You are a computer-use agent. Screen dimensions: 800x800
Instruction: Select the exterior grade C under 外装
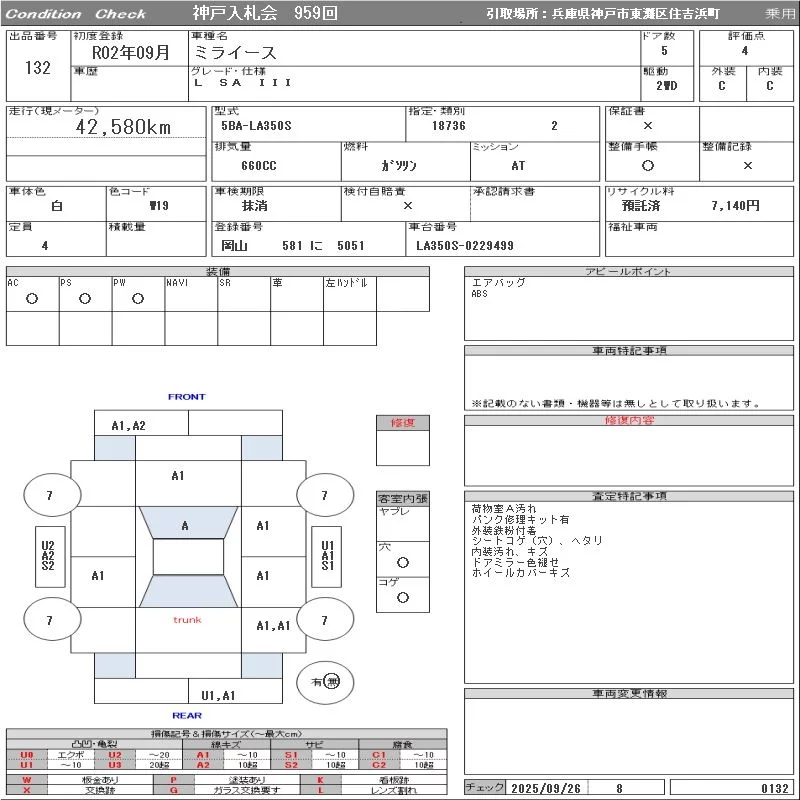[x=721, y=86]
